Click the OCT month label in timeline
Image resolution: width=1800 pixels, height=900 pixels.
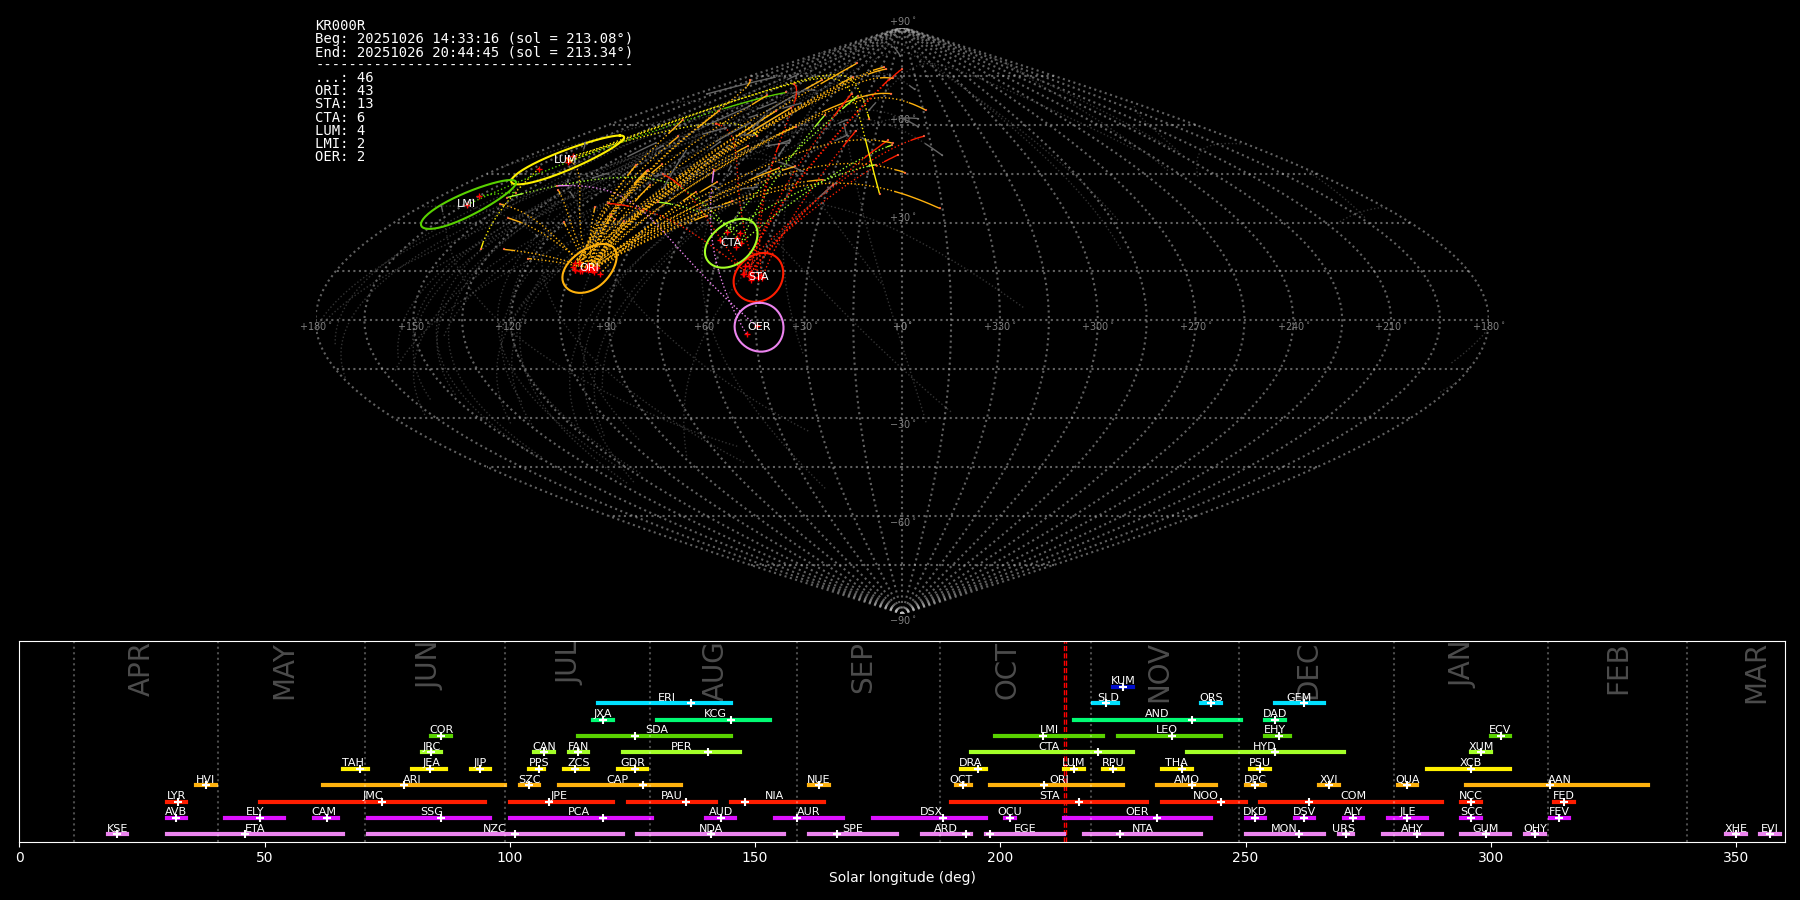coord(1006,672)
